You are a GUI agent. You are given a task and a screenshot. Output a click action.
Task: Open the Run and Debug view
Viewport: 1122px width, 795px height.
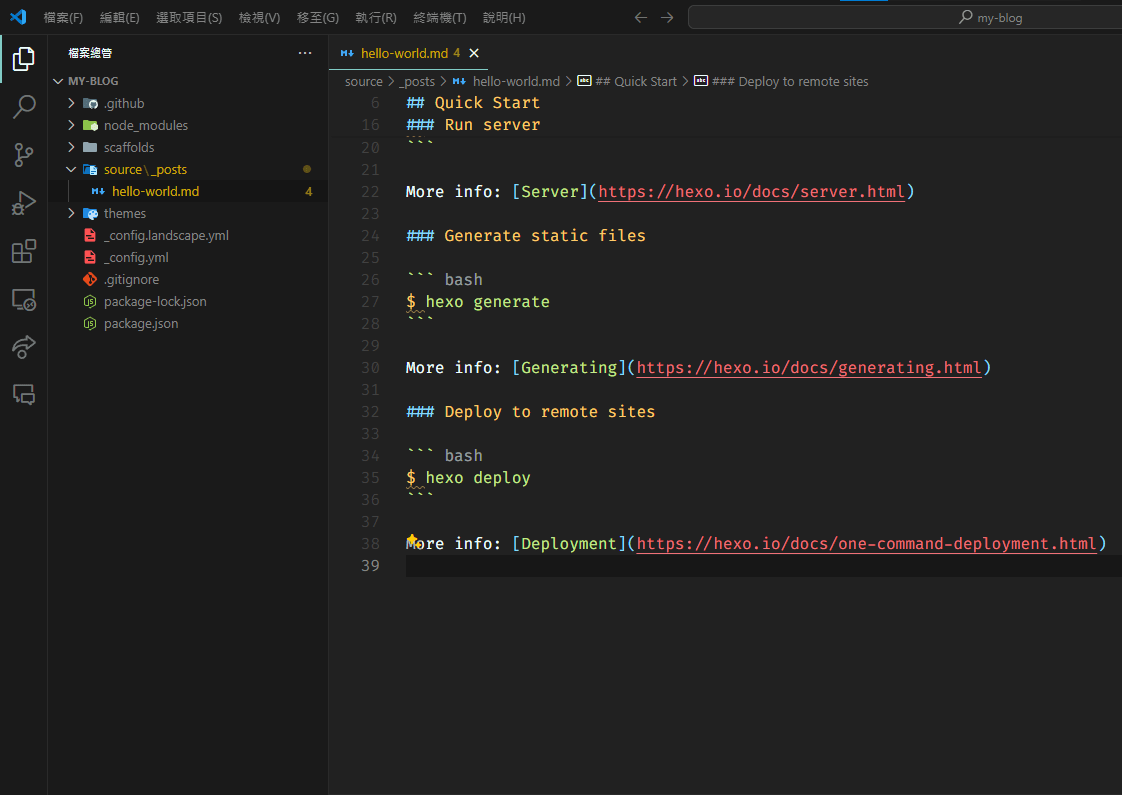point(24,203)
